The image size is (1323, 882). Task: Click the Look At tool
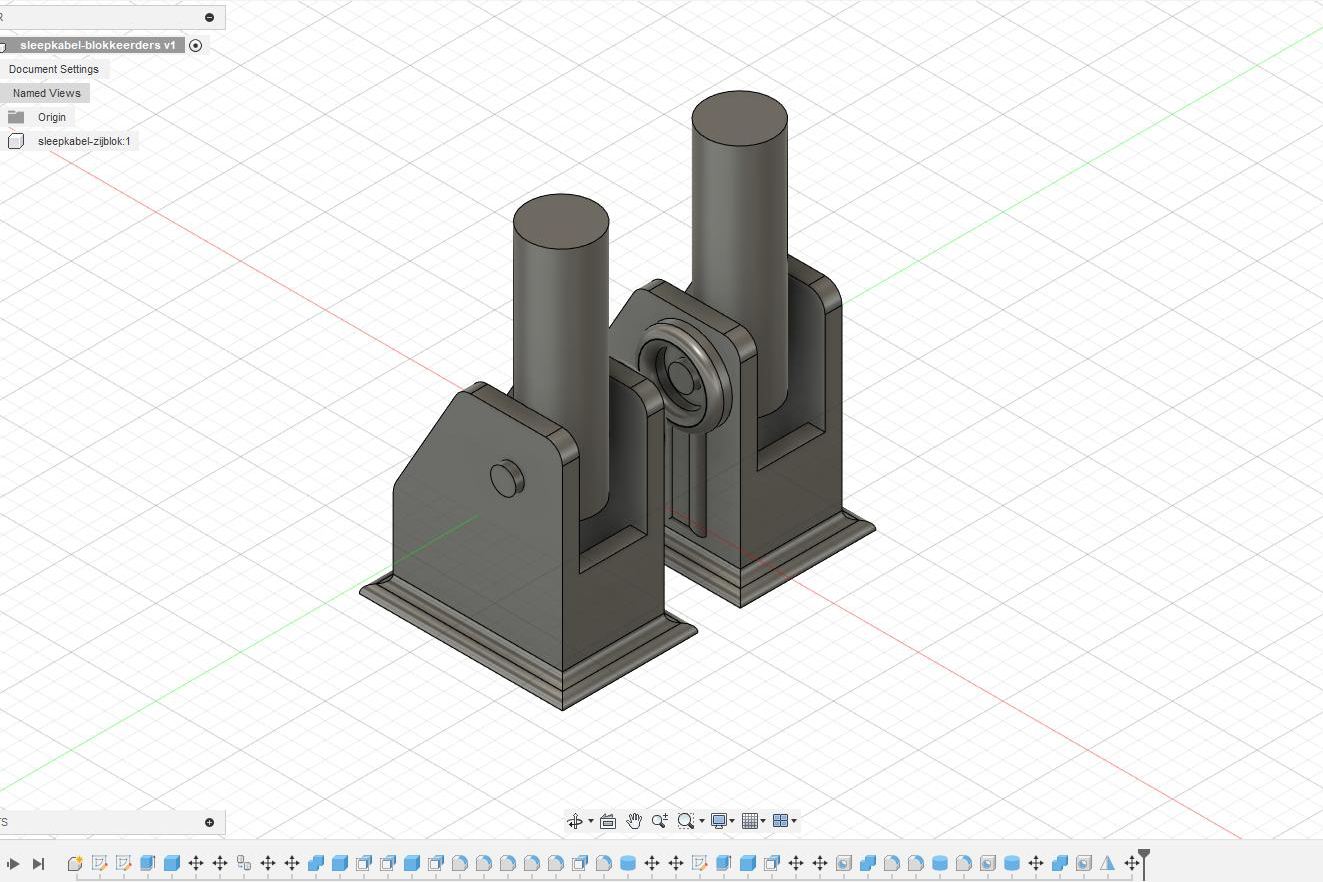point(607,821)
